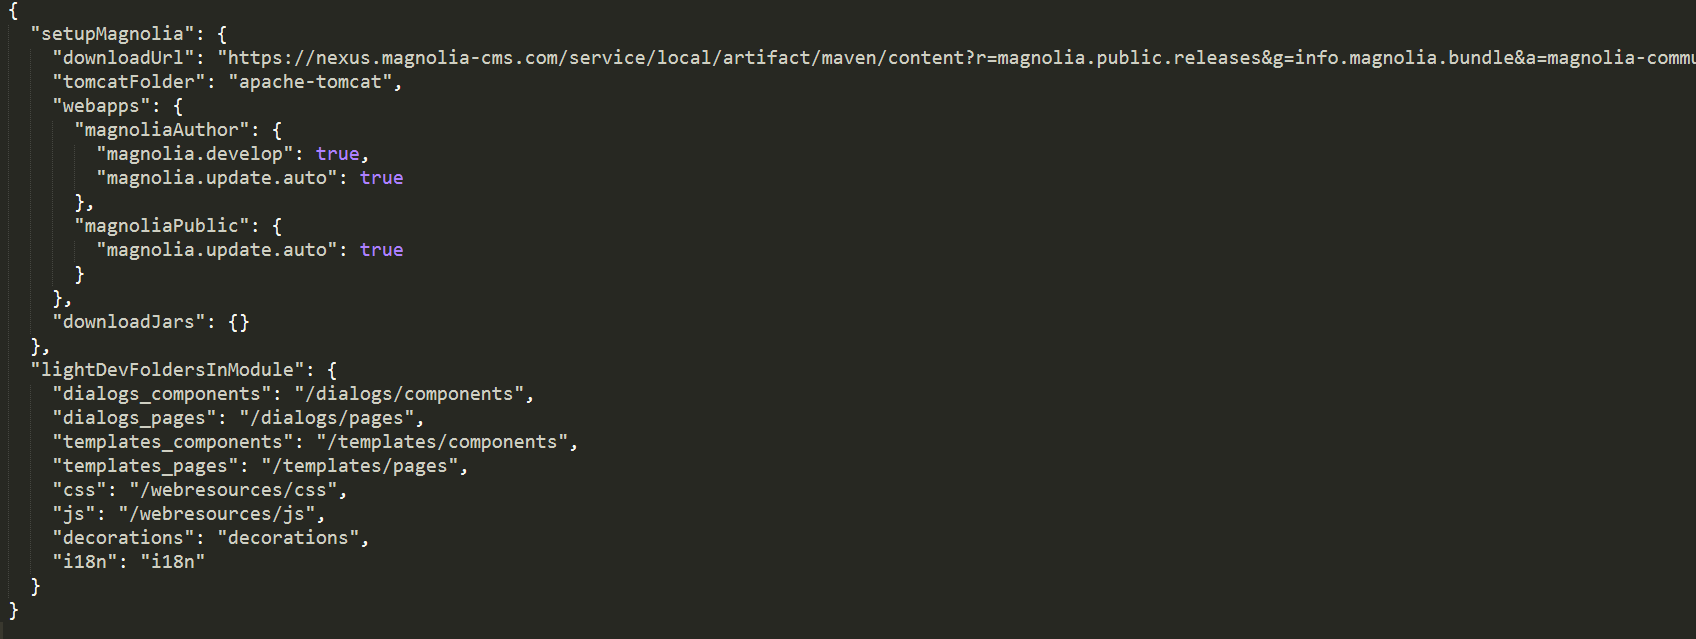Click the "setupMagnolia" key

[112, 34]
